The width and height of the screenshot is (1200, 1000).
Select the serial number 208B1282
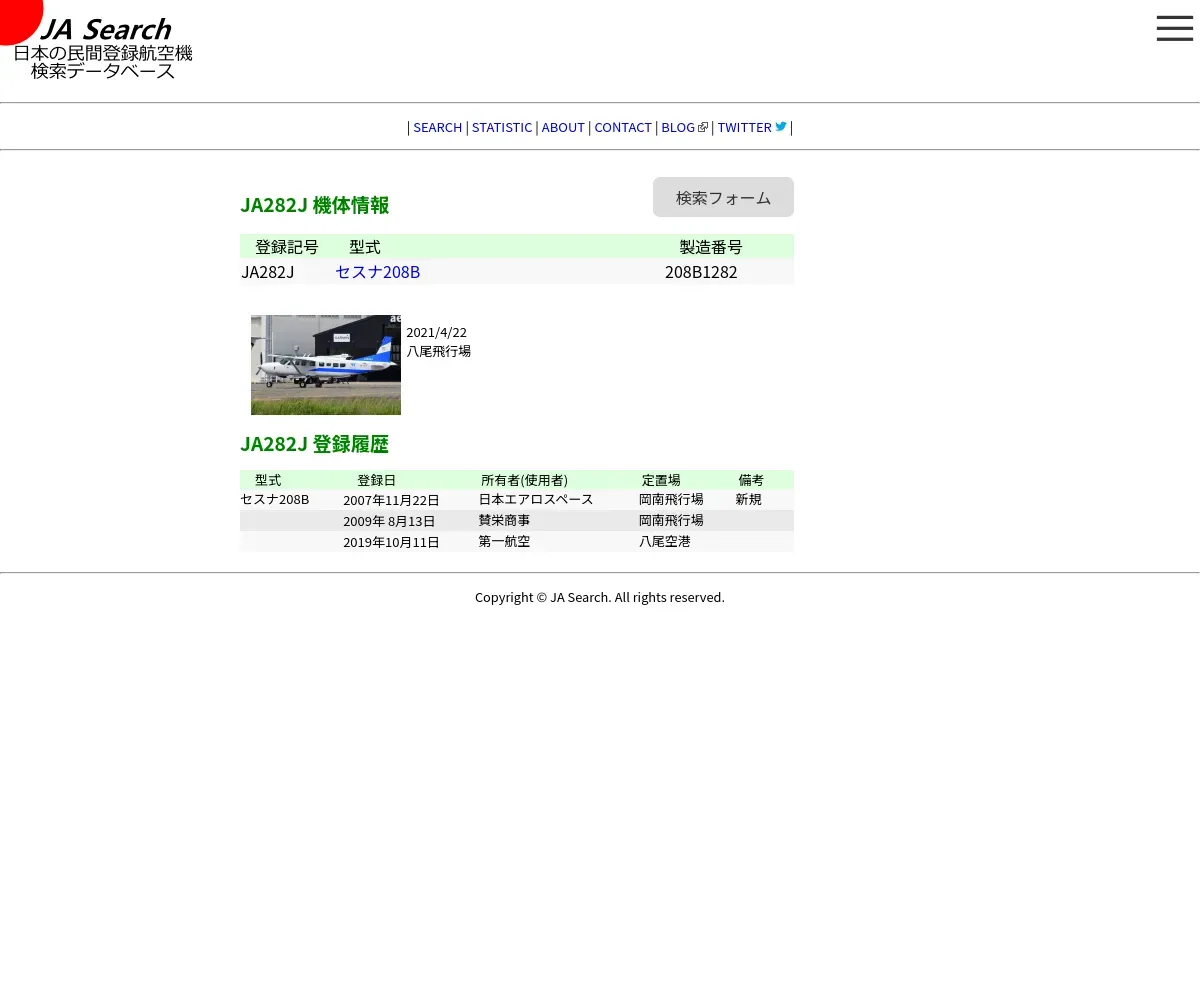click(701, 272)
